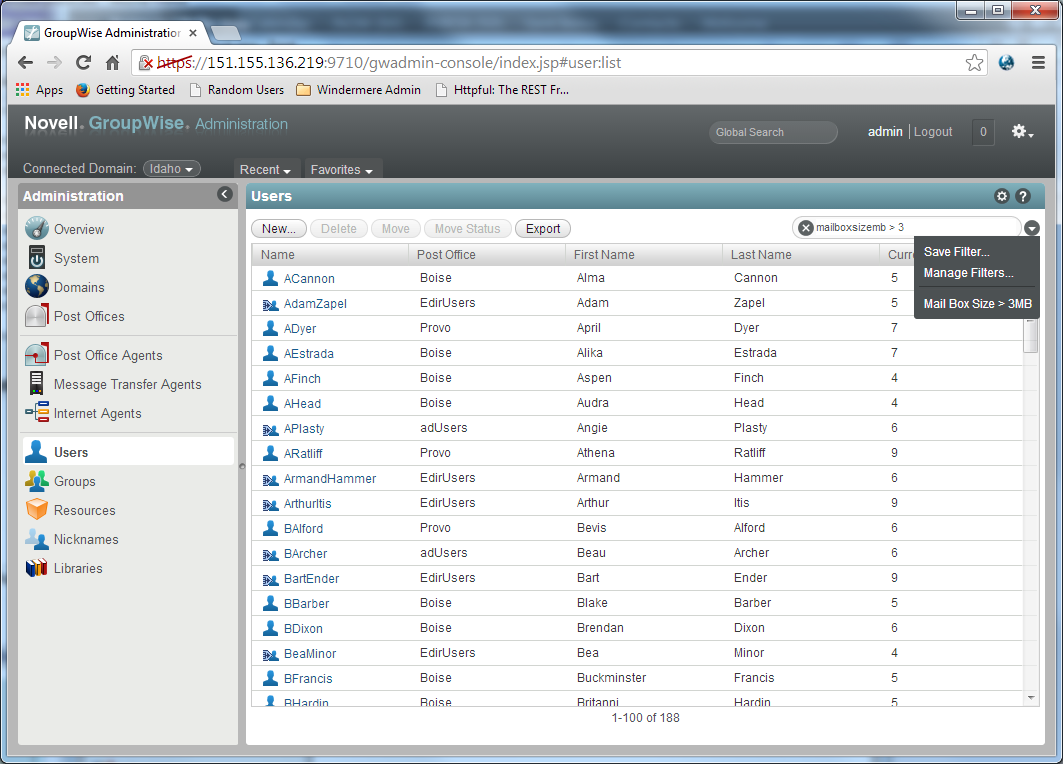Click the user list scrollbar thumb
Image resolution: width=1063 pixels, height=764 pixels.
tap(1030, 336)
